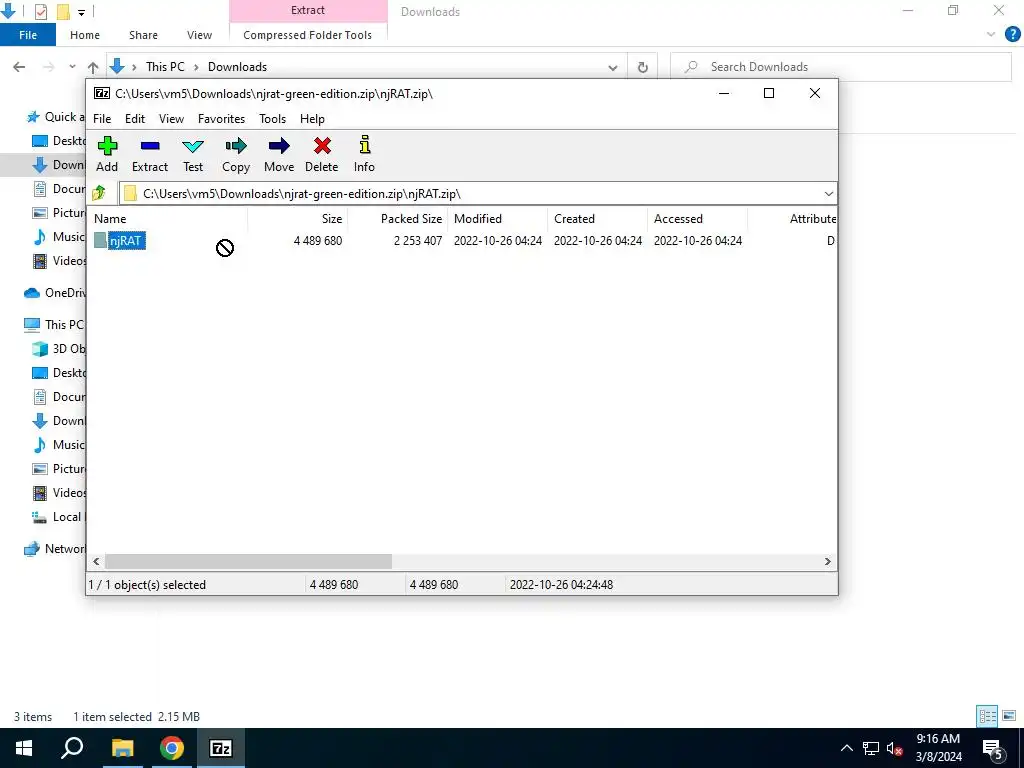Screen dimensions: 1024x768
Task: Select This PC in the navigation pane
Action: tap(55, 325)
